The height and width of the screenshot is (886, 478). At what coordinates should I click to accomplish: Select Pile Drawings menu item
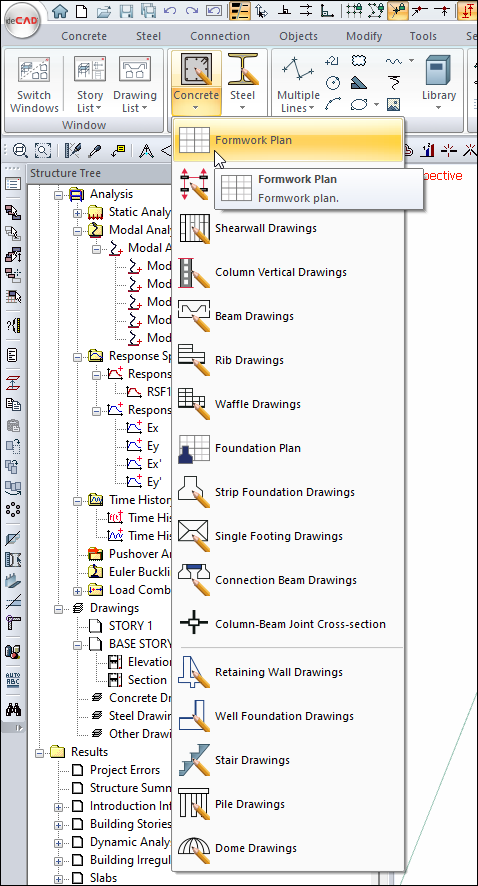[288, 805]
